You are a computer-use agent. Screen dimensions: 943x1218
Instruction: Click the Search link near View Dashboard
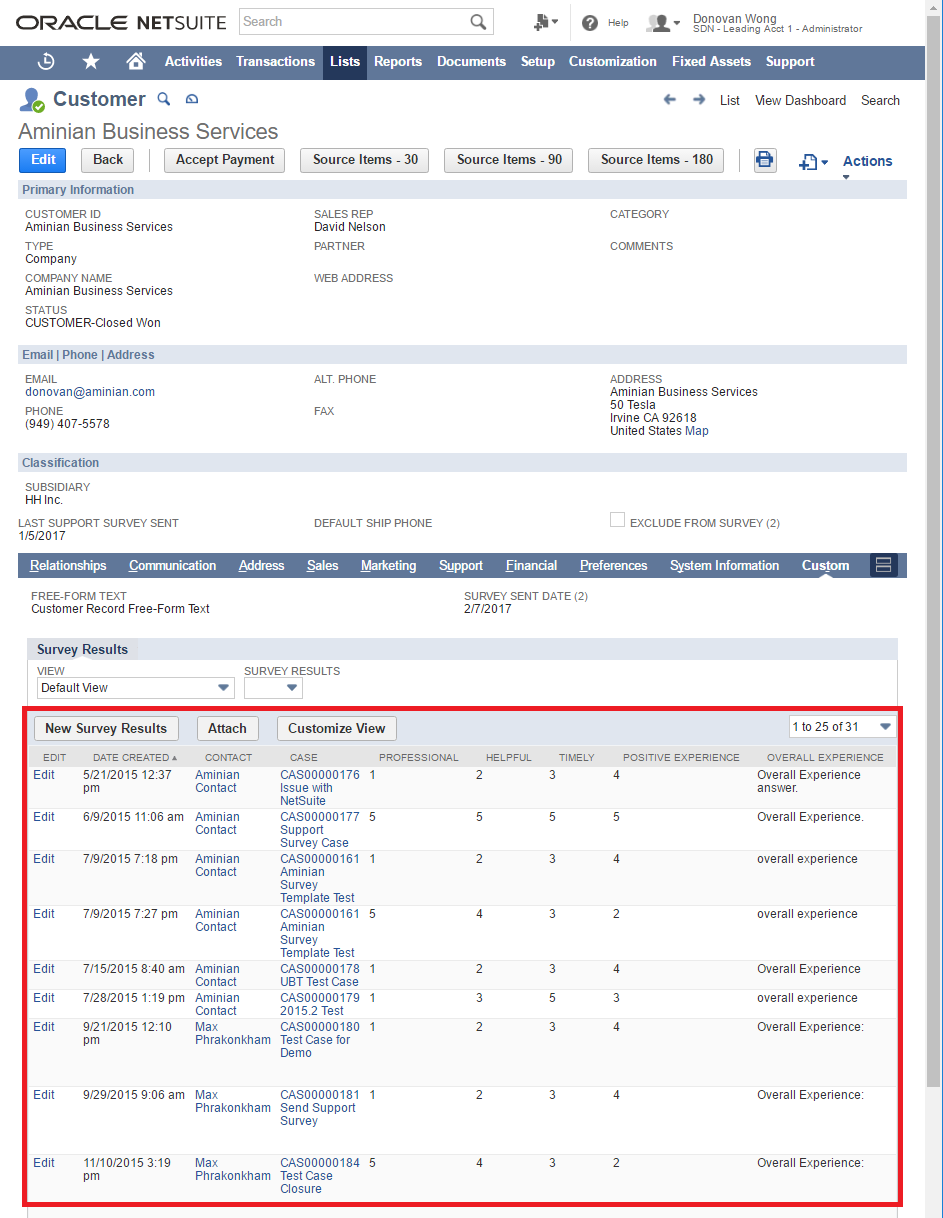coord(880,101)
